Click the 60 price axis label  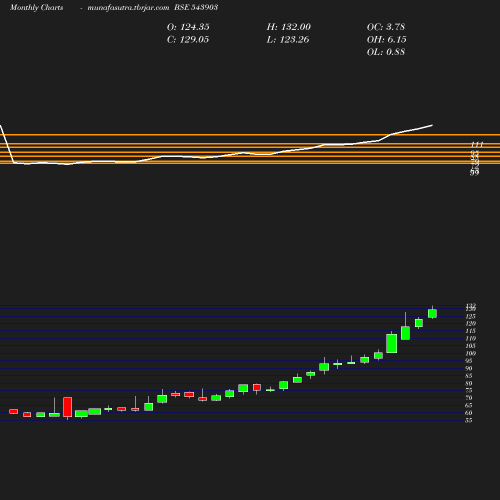tap(469, 413)
